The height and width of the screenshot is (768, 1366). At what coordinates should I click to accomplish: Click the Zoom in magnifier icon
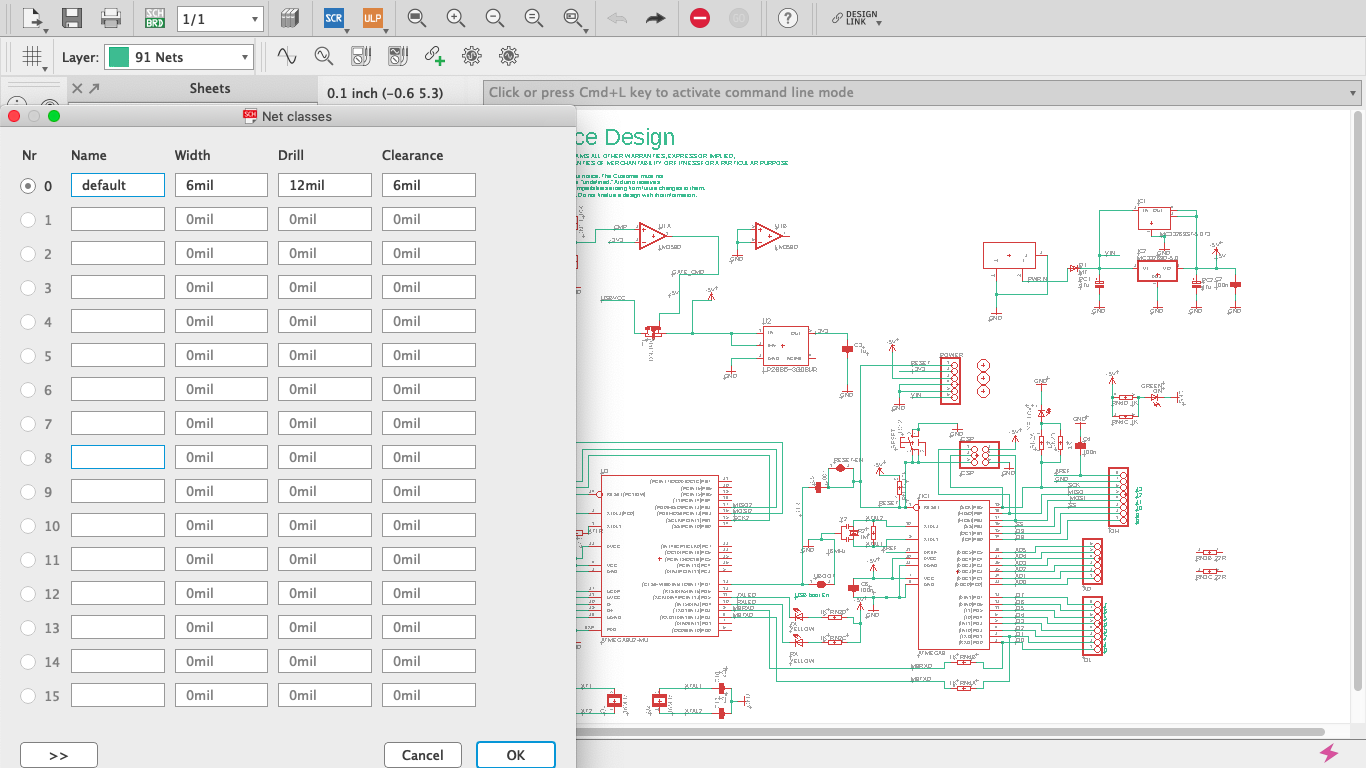click(x=456, y=18)
